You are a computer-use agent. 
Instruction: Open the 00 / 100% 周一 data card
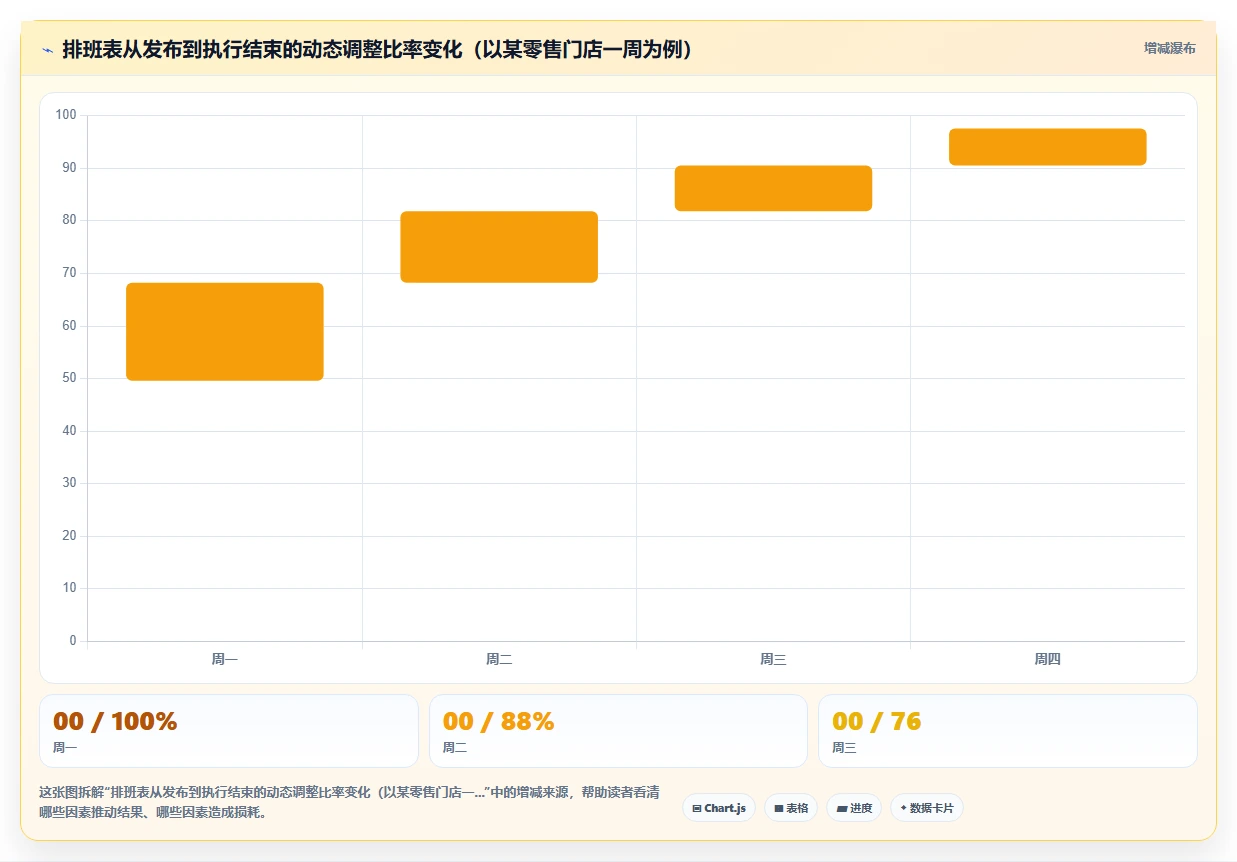pyautogui.click(x=228, y=731)
